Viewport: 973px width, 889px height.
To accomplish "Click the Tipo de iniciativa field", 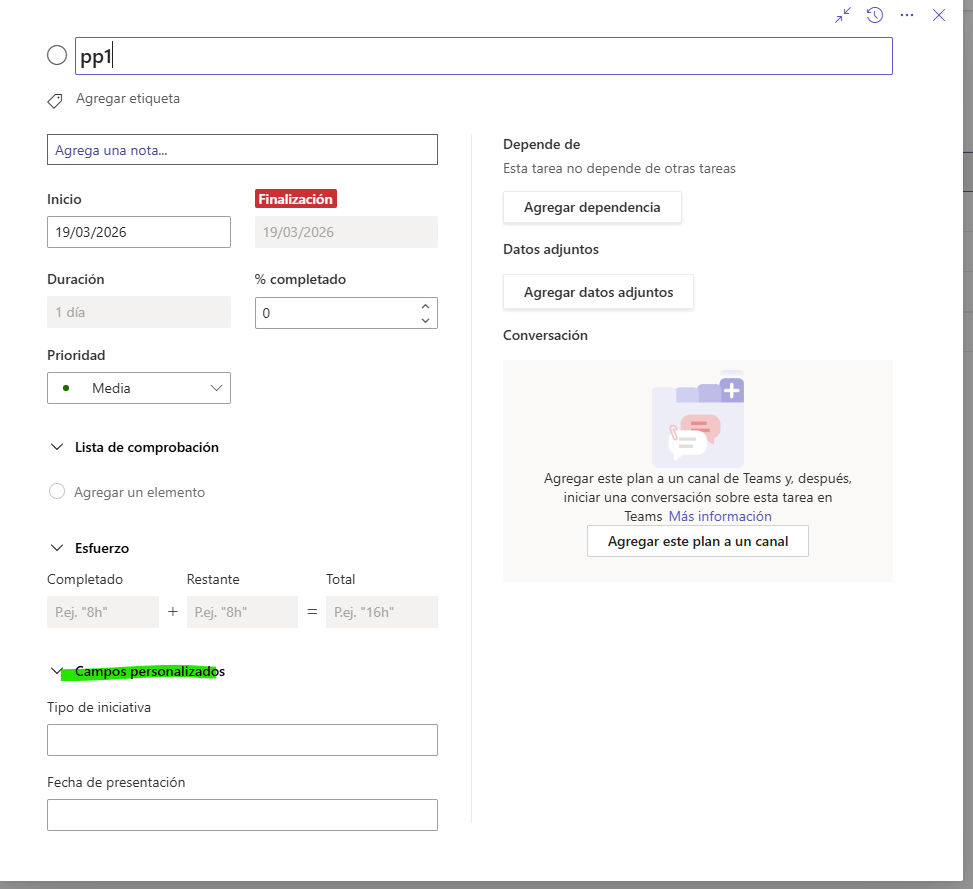I will click(x=242, y=740).
